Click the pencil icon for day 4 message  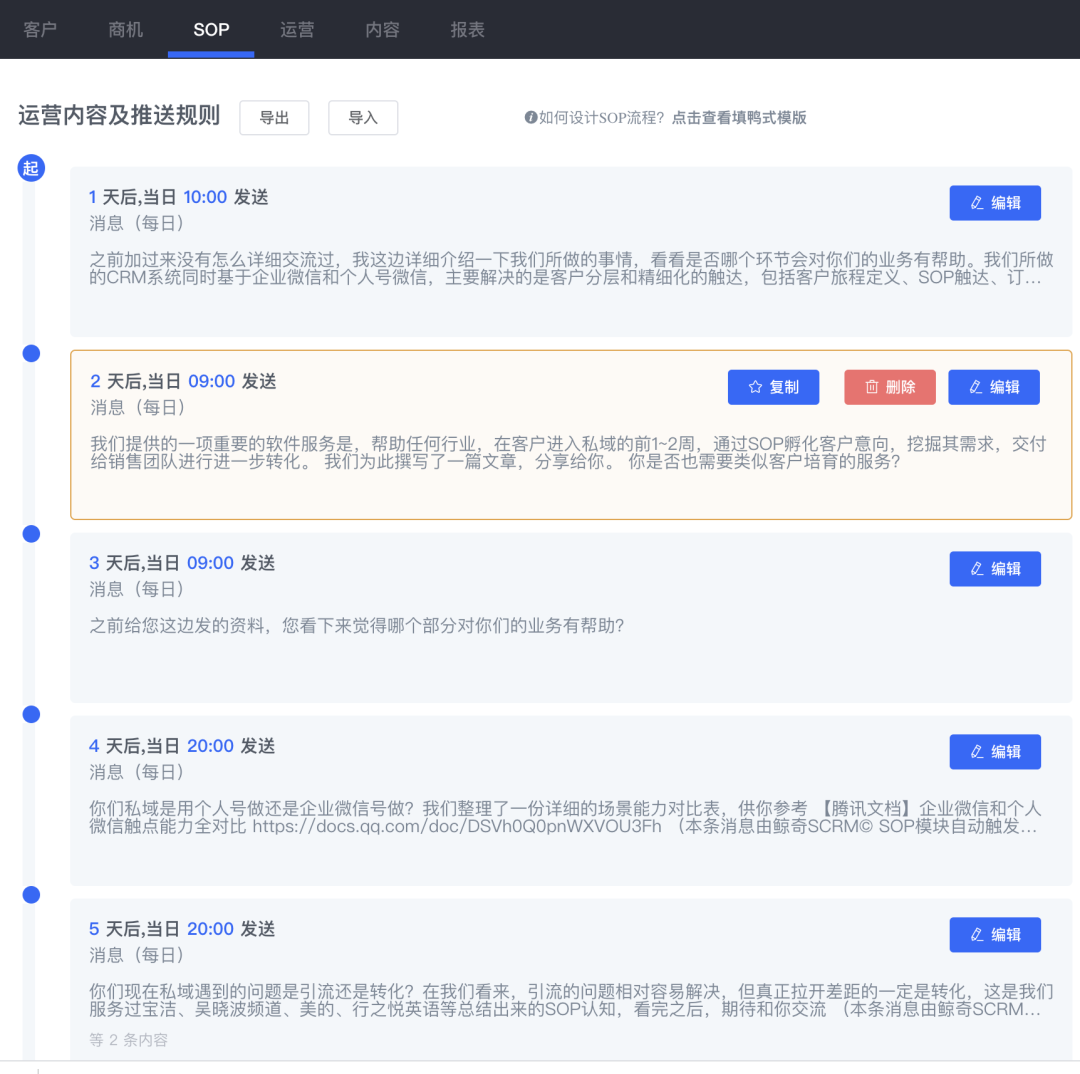coord(977,752)
